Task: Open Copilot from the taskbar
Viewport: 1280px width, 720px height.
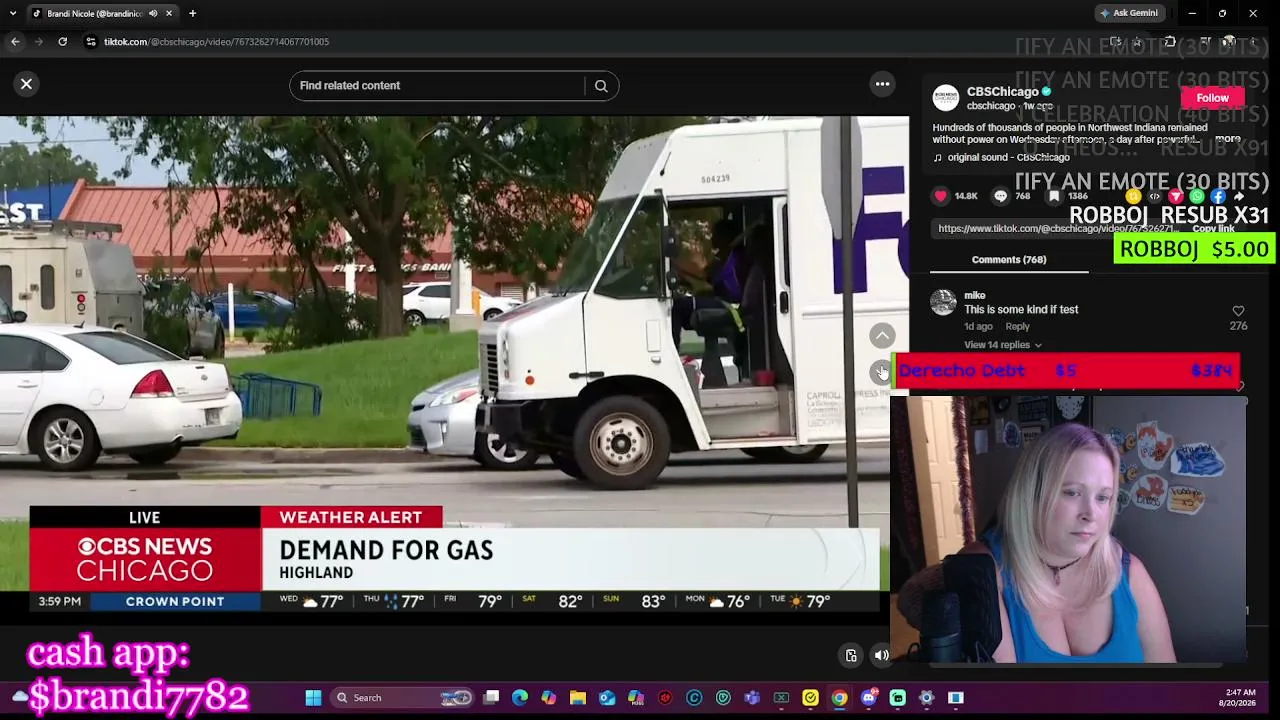Action: click(x=549, y=698)
